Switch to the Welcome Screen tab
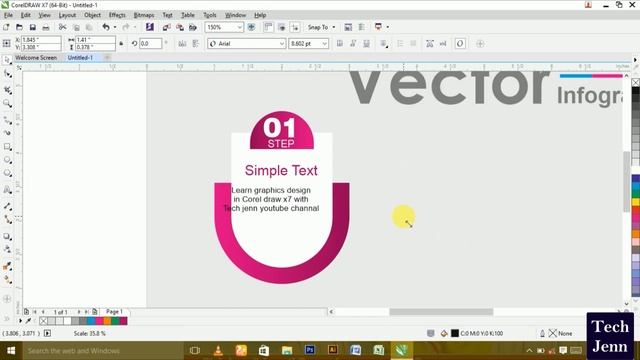Viewport: 640px width, 360px height. 36,58
